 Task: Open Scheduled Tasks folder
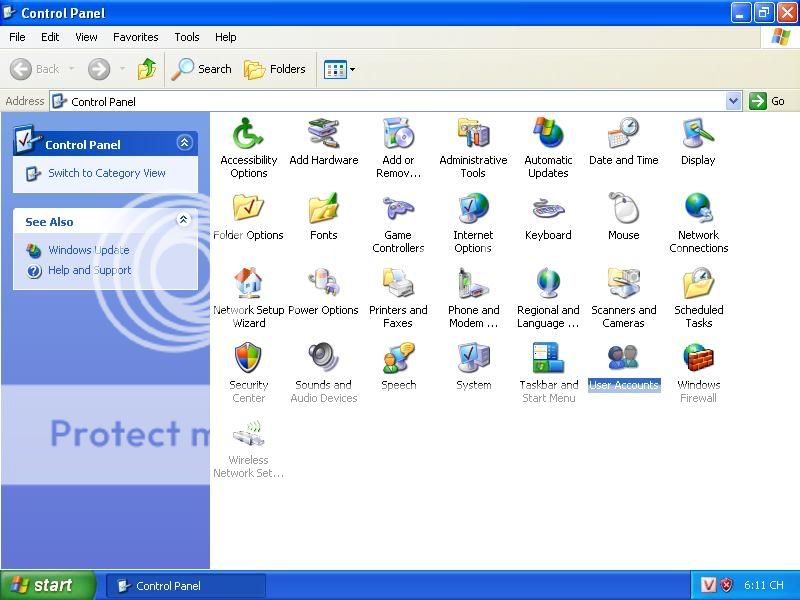pos(698,298)
